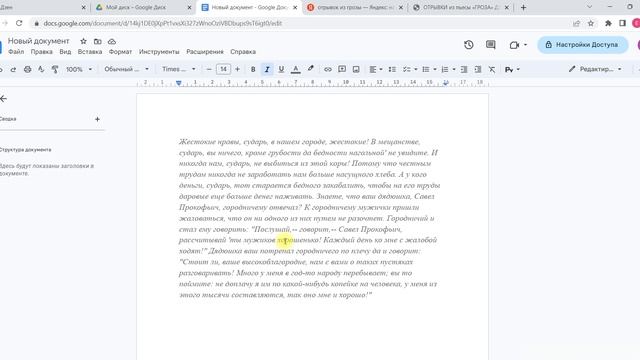Image resolution: width=640 pixels, height=360 pixels.
Task: Open the bulleted list dropdown
Action: (429, 69)
